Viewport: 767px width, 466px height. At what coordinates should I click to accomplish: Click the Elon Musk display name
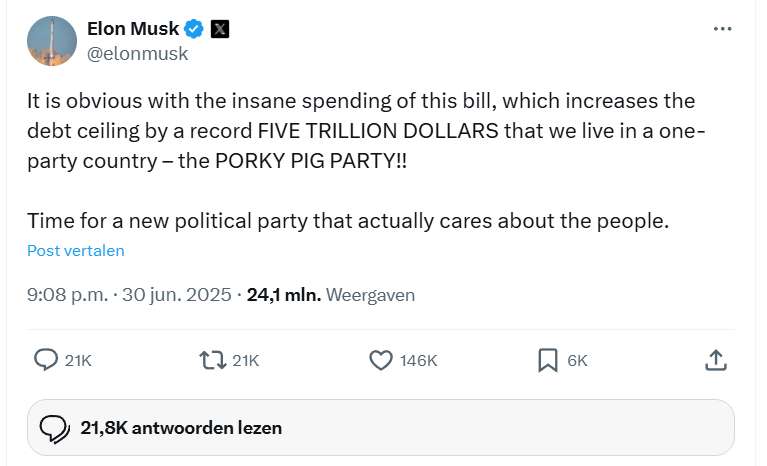(x=134, y=29)
